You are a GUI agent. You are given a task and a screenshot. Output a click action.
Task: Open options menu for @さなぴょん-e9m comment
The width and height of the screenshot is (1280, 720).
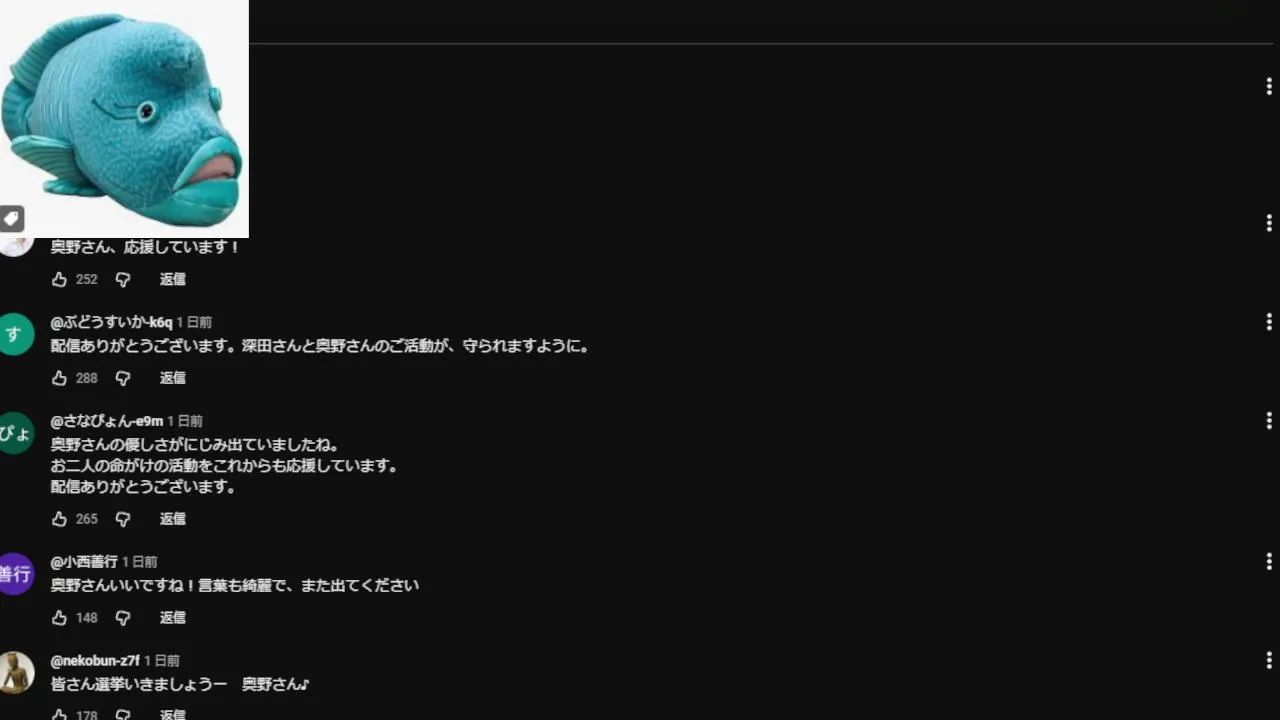(x=1268, y=421)
